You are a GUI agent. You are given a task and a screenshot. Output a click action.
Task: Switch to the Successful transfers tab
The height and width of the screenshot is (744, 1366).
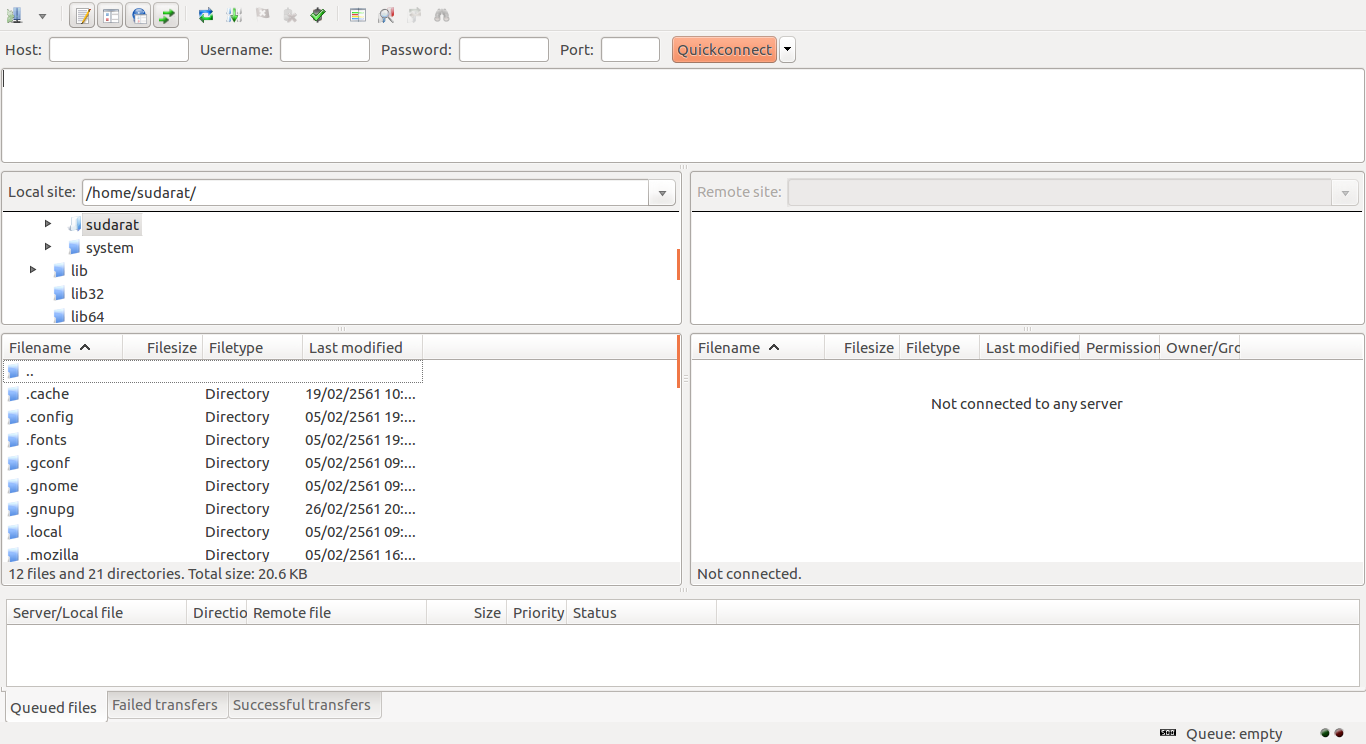point(302,705)
